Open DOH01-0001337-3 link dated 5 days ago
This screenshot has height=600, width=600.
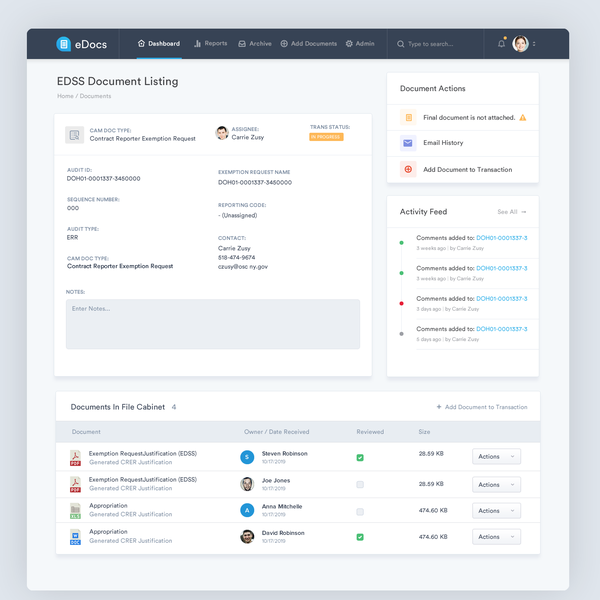coord(502,329)
